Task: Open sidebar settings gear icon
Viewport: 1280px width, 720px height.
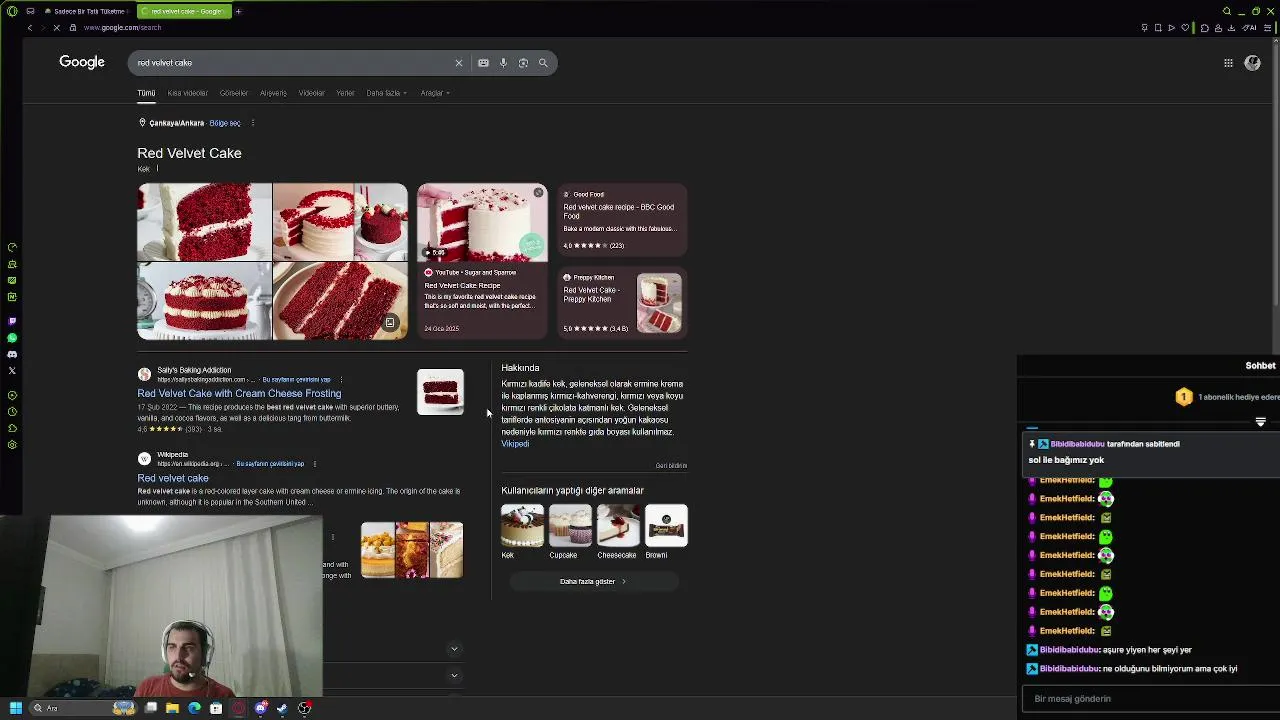Action: pyautogui.click(x=12, y=444)
